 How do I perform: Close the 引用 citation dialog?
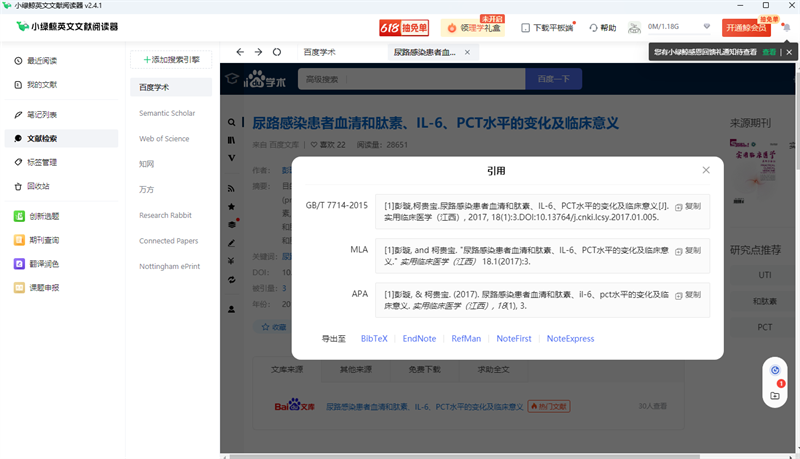(706, 171)
